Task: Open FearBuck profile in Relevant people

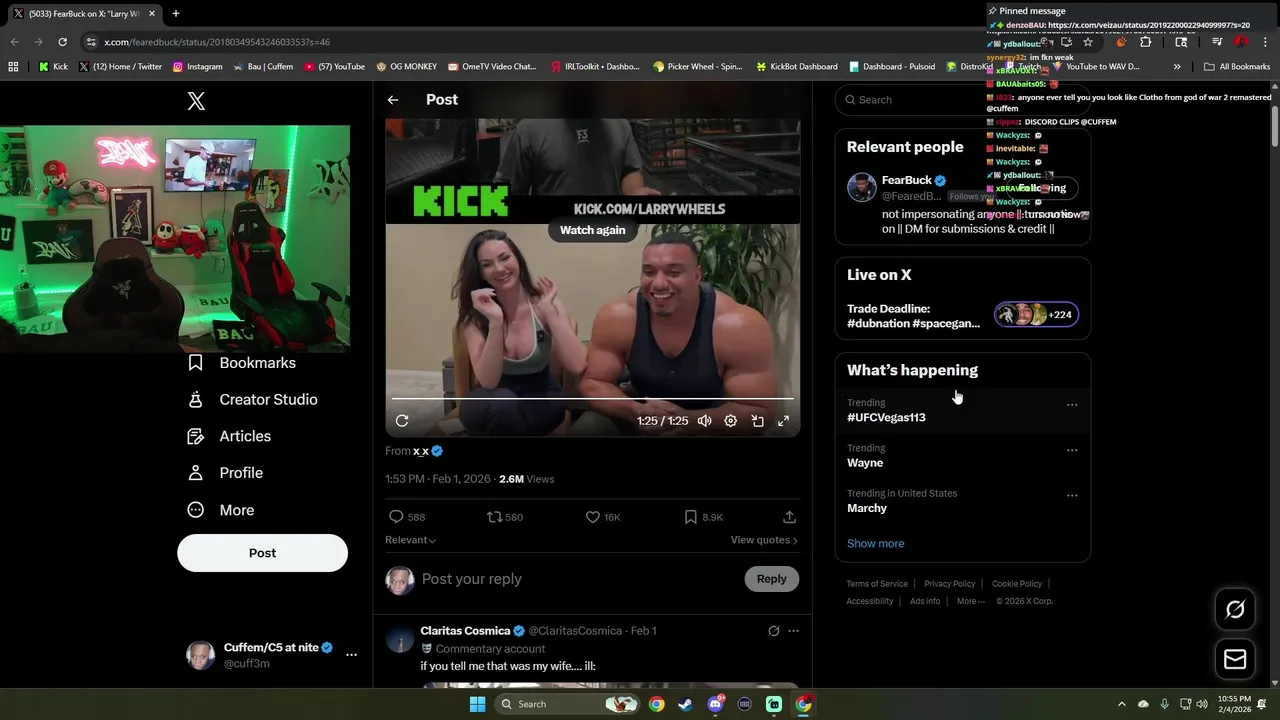Action: click(906, 180)
